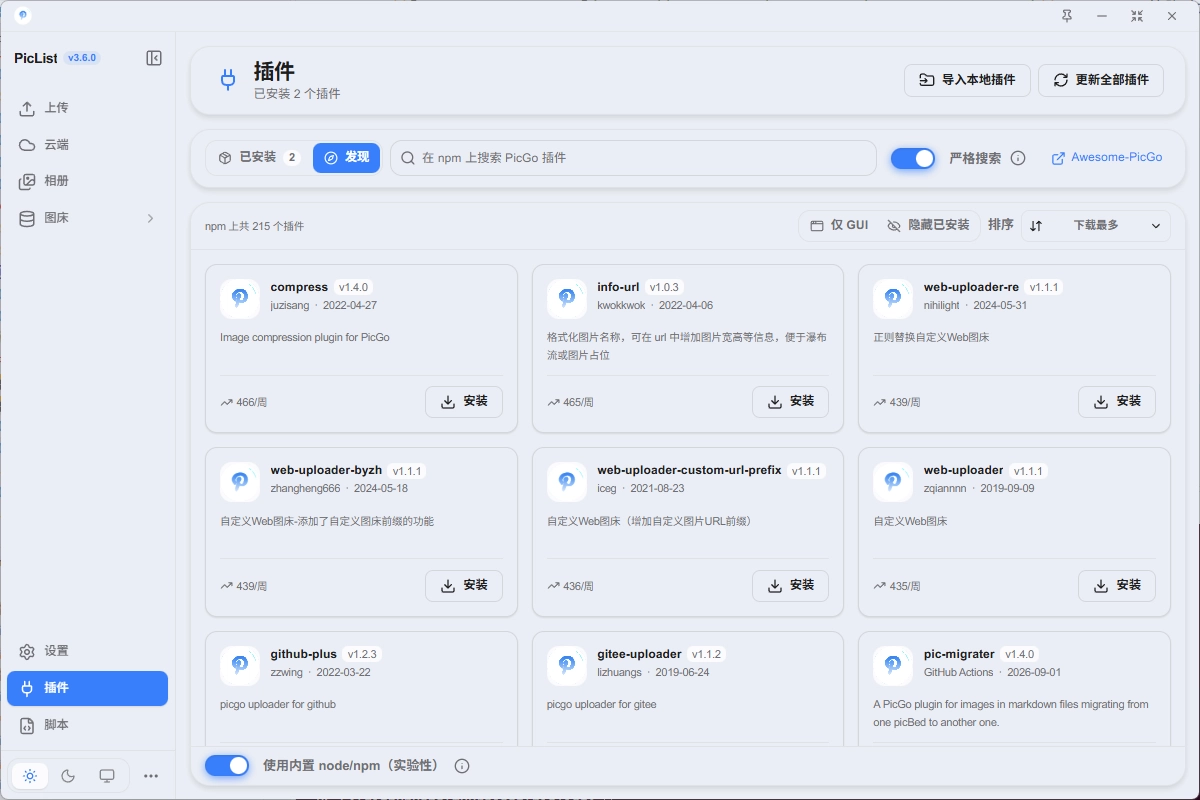Select system theme monitor icon
The image size is (1200, 800).
pyautogui.click(x=107, y=776)
